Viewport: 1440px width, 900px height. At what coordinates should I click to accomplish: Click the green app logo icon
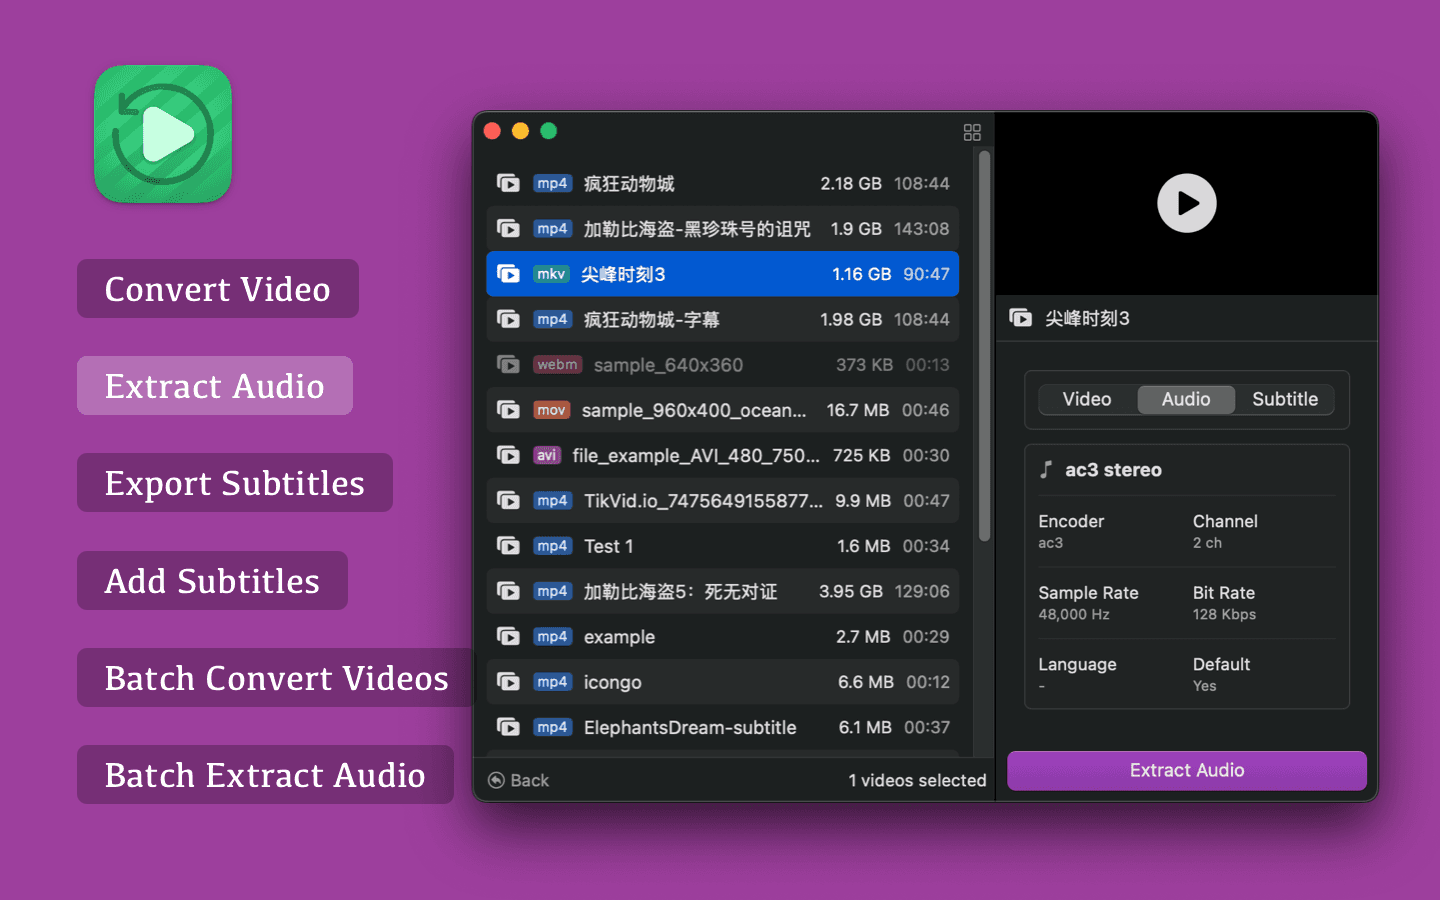tap(163, 134)
